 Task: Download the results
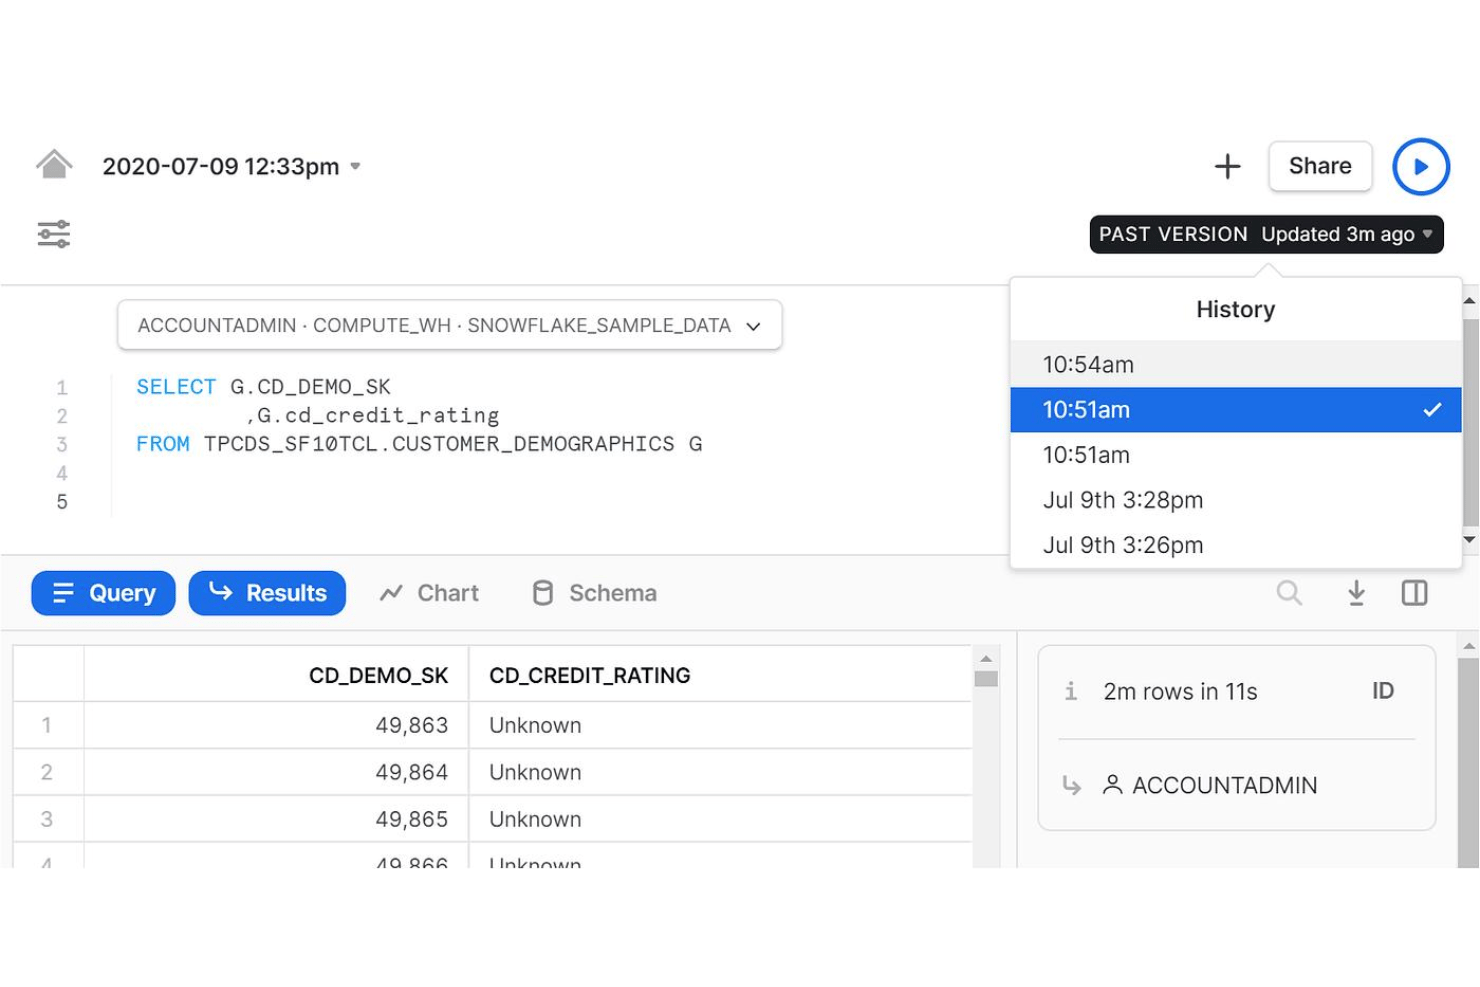pos(1356,593)
